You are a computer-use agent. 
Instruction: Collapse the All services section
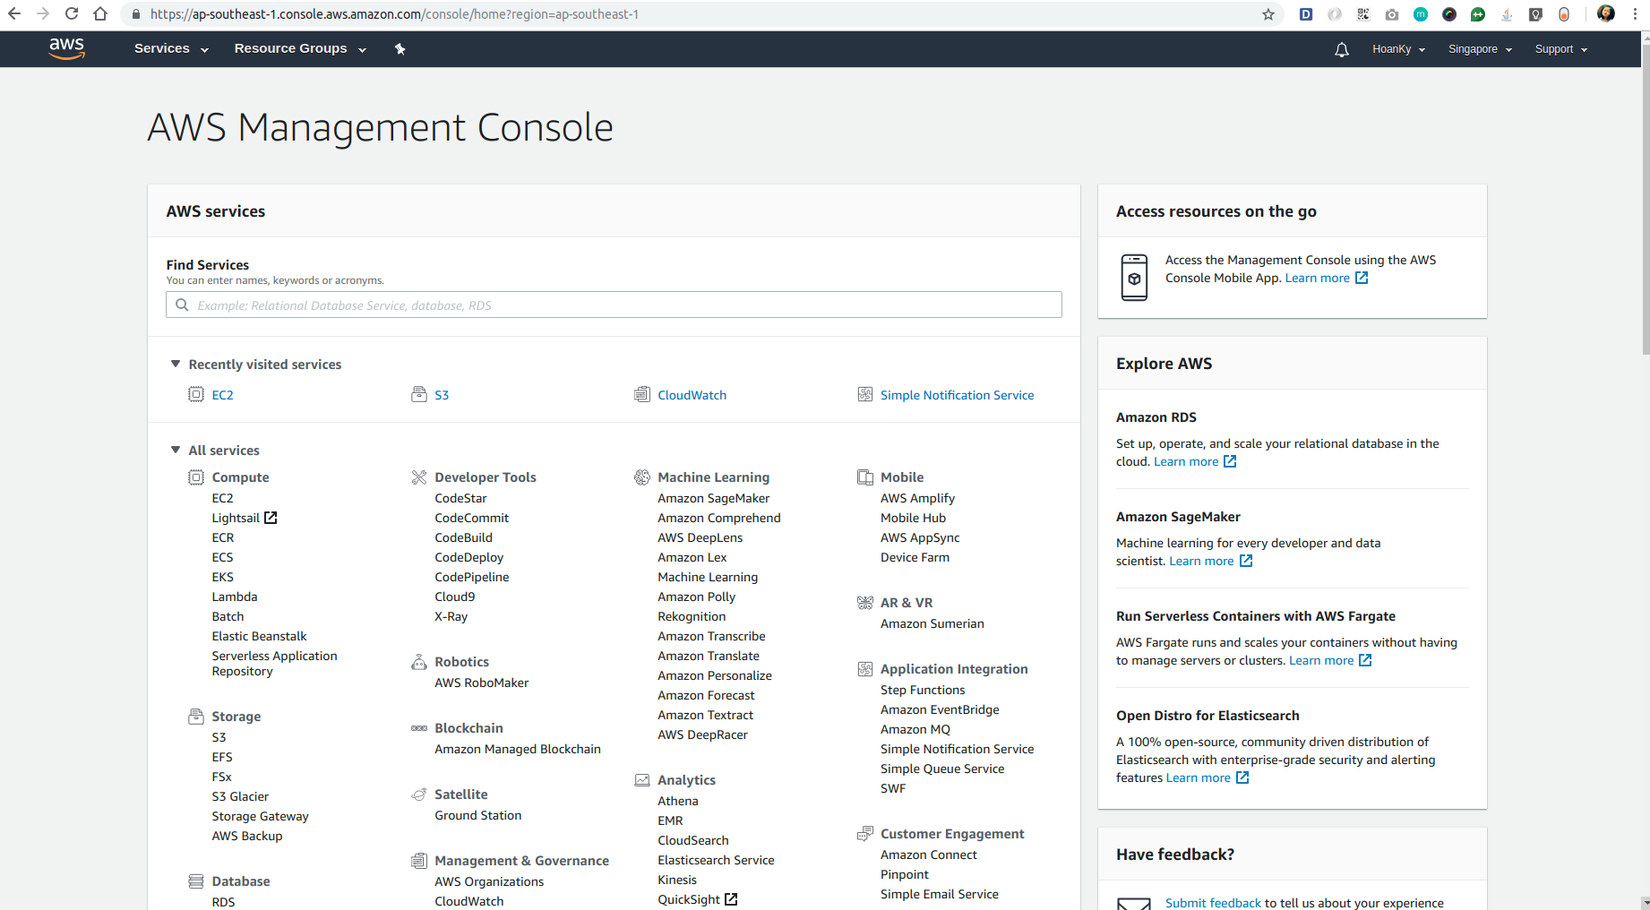click(x=176, y=450)
